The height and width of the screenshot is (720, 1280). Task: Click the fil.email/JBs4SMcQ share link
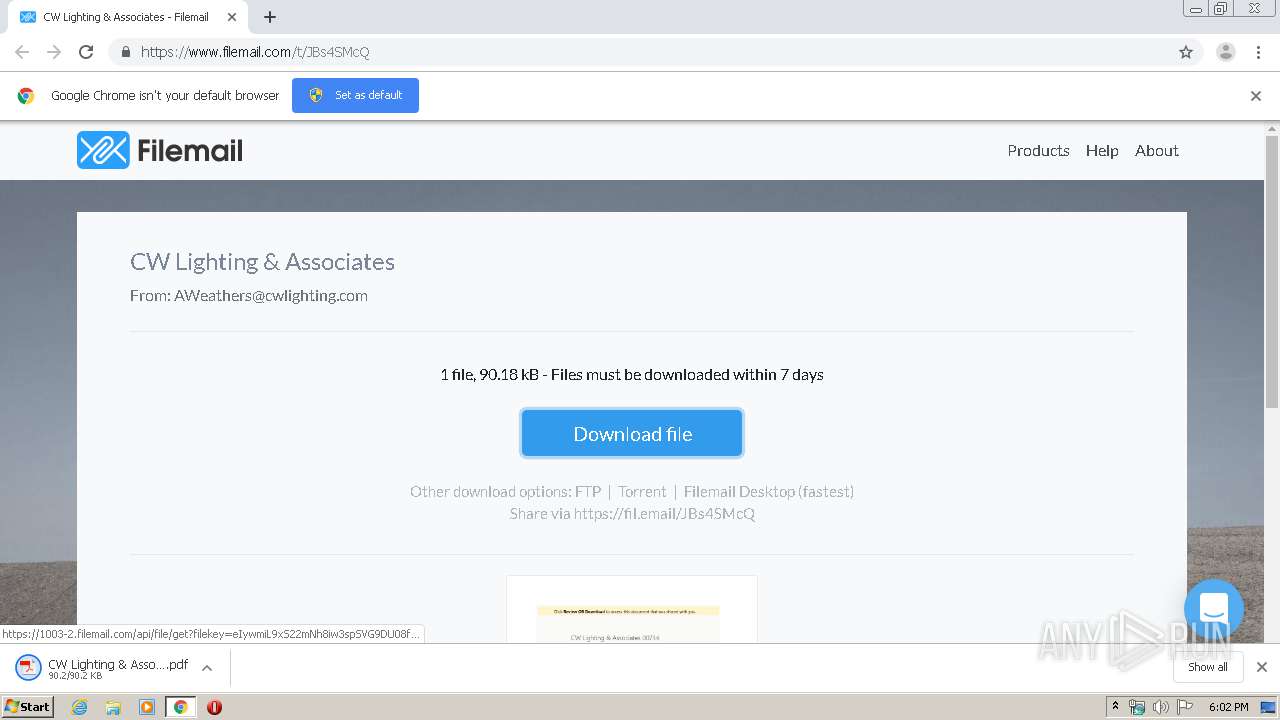[x=664, y=514]
